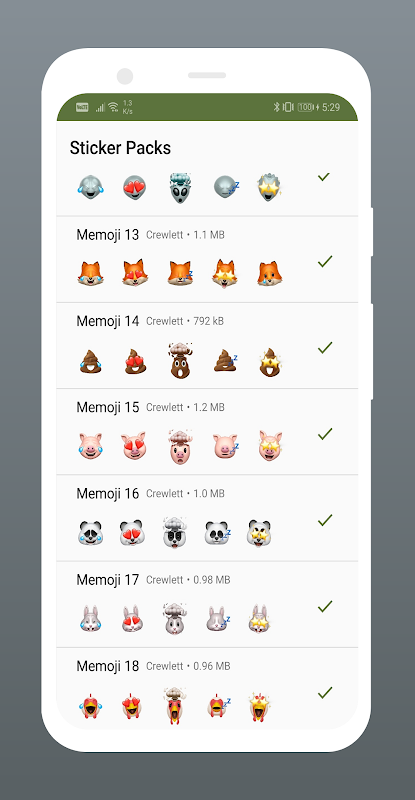Tap the Wi-Fi icon in the status bar
This screenshot has height=800, width=415.
click(113, 107)
